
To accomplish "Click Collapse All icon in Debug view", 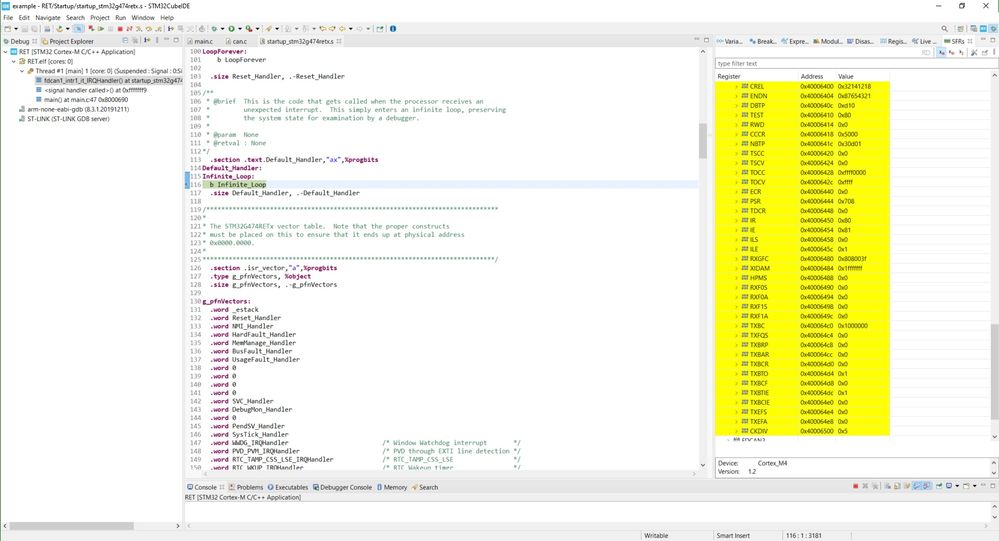I will (125, 40).
